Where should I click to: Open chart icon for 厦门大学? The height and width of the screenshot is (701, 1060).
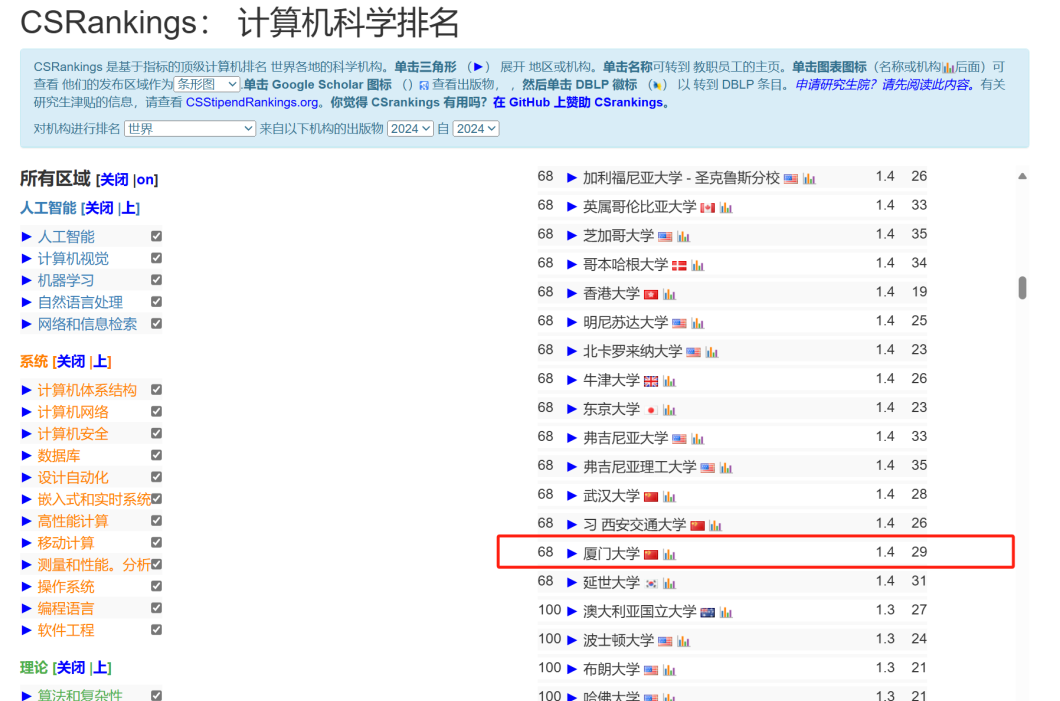(x=669, y=554)
